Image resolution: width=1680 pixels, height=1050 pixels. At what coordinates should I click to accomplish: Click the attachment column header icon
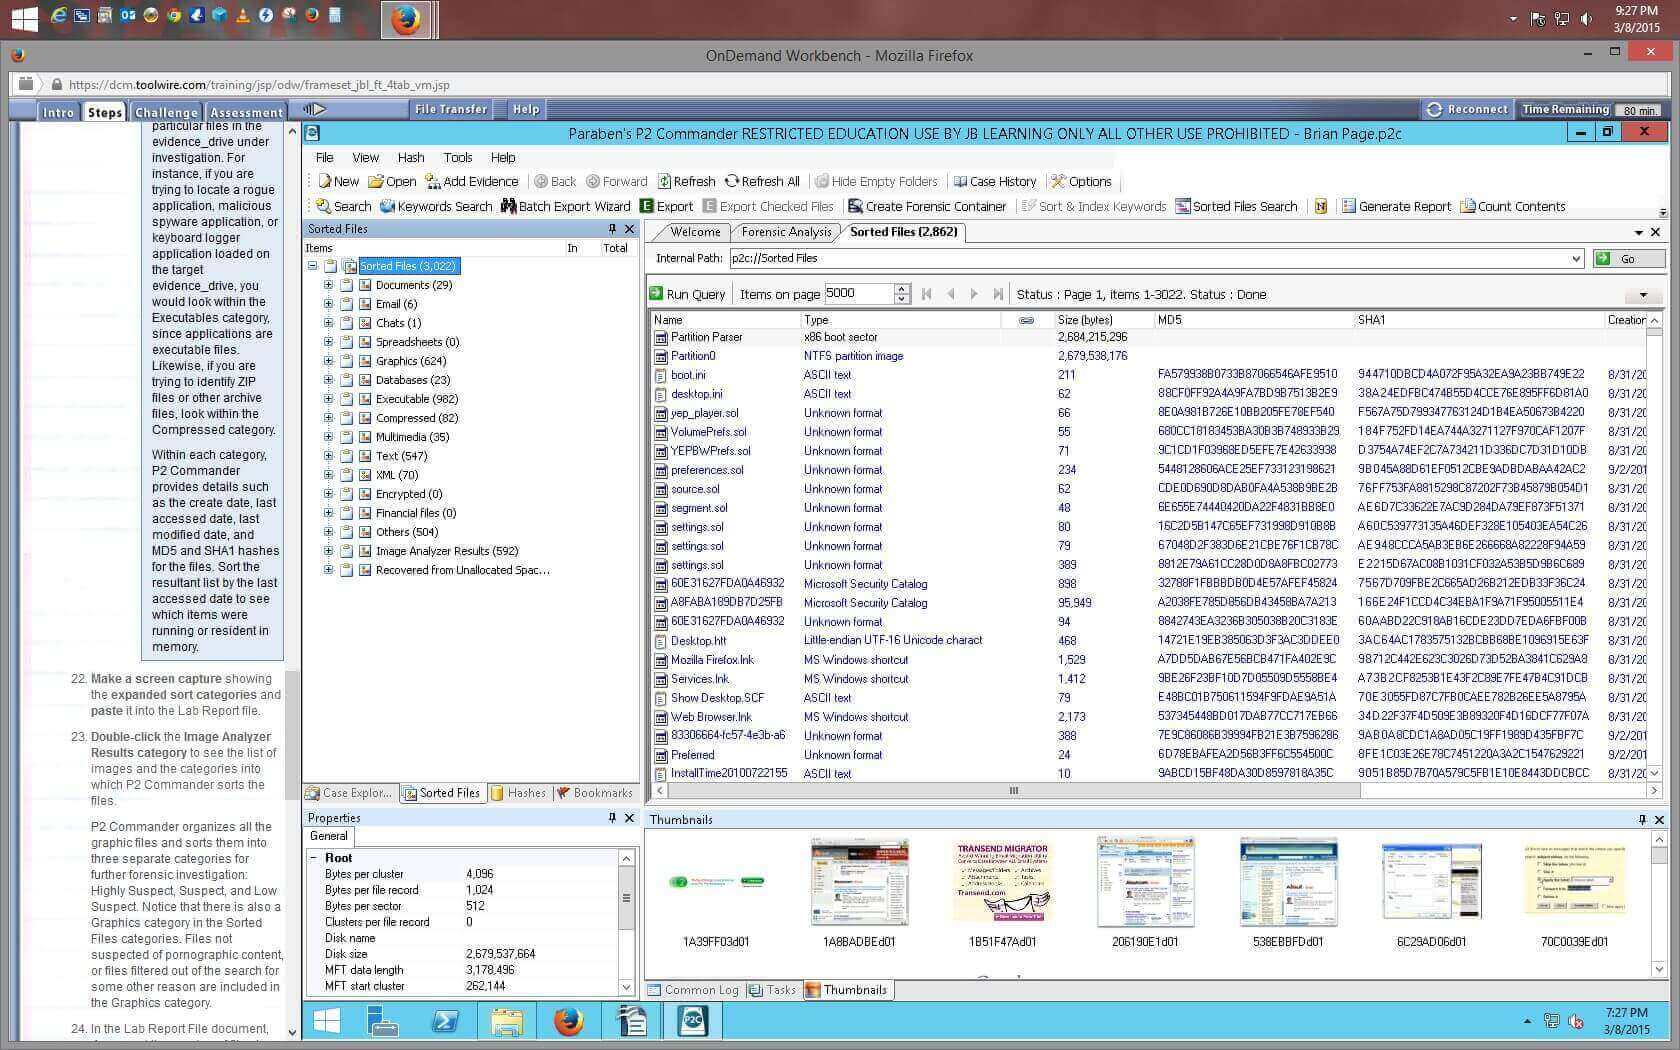point(1026,320)
